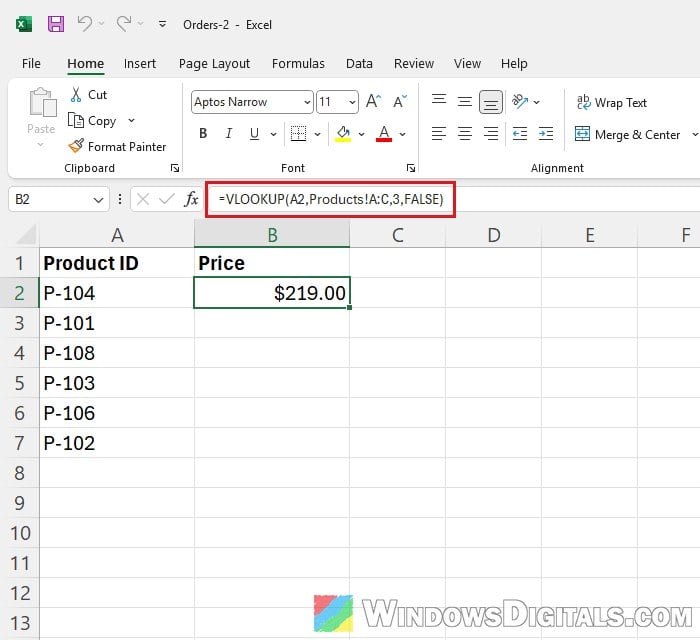700x640 pixels.
Task: Toggle the Bottom Align button
Action: tap(491, 102)
